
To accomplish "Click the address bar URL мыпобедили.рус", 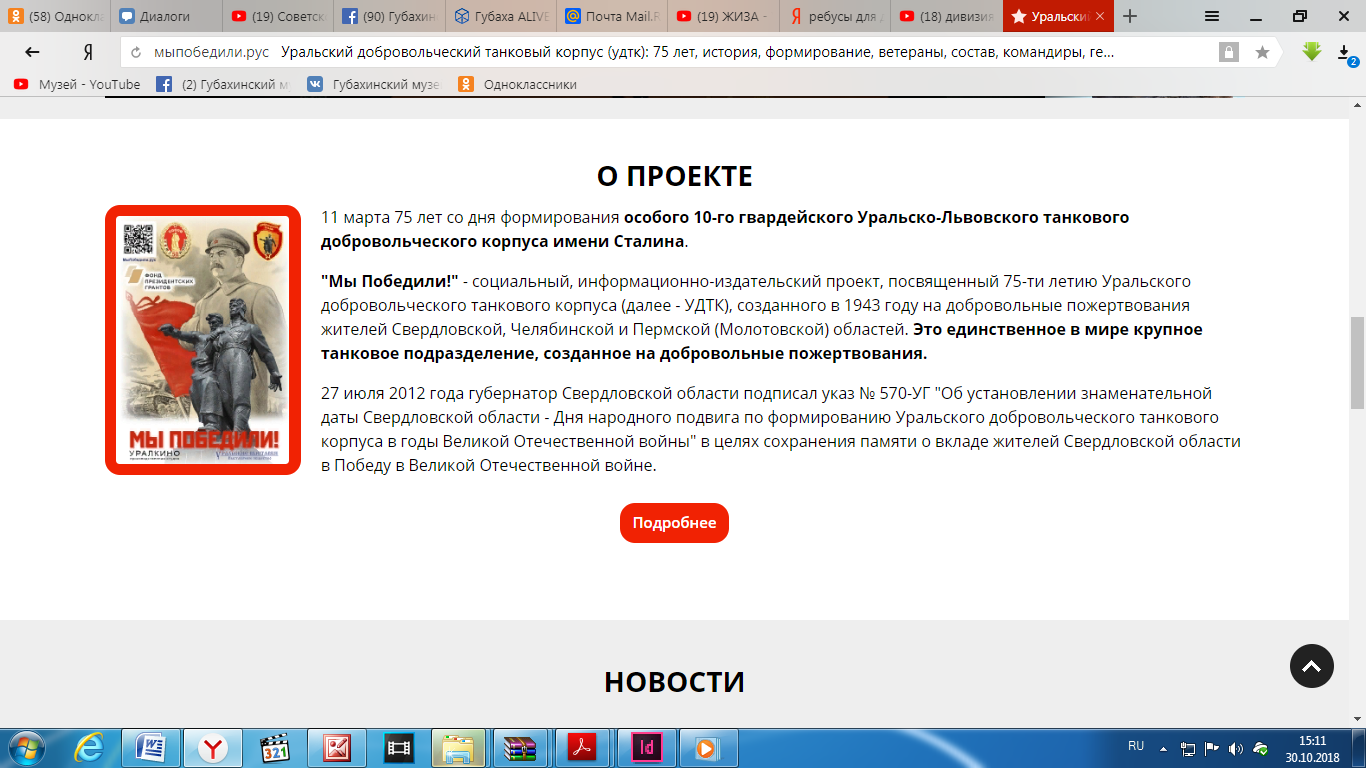I will tap(211, 52).
